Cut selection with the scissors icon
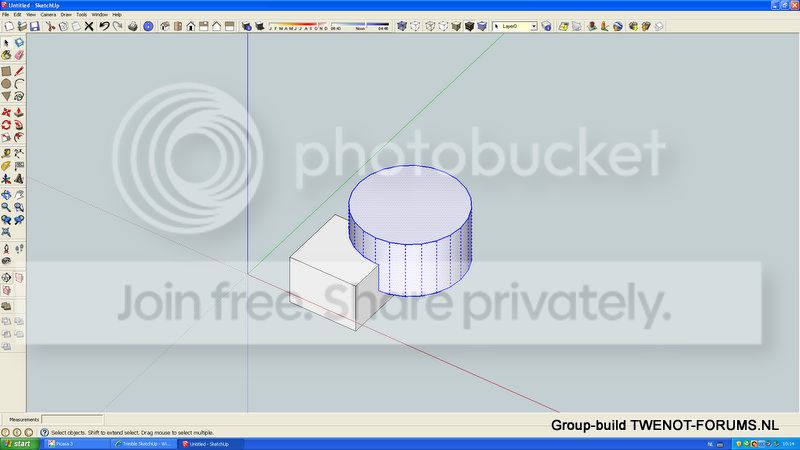 50,26
